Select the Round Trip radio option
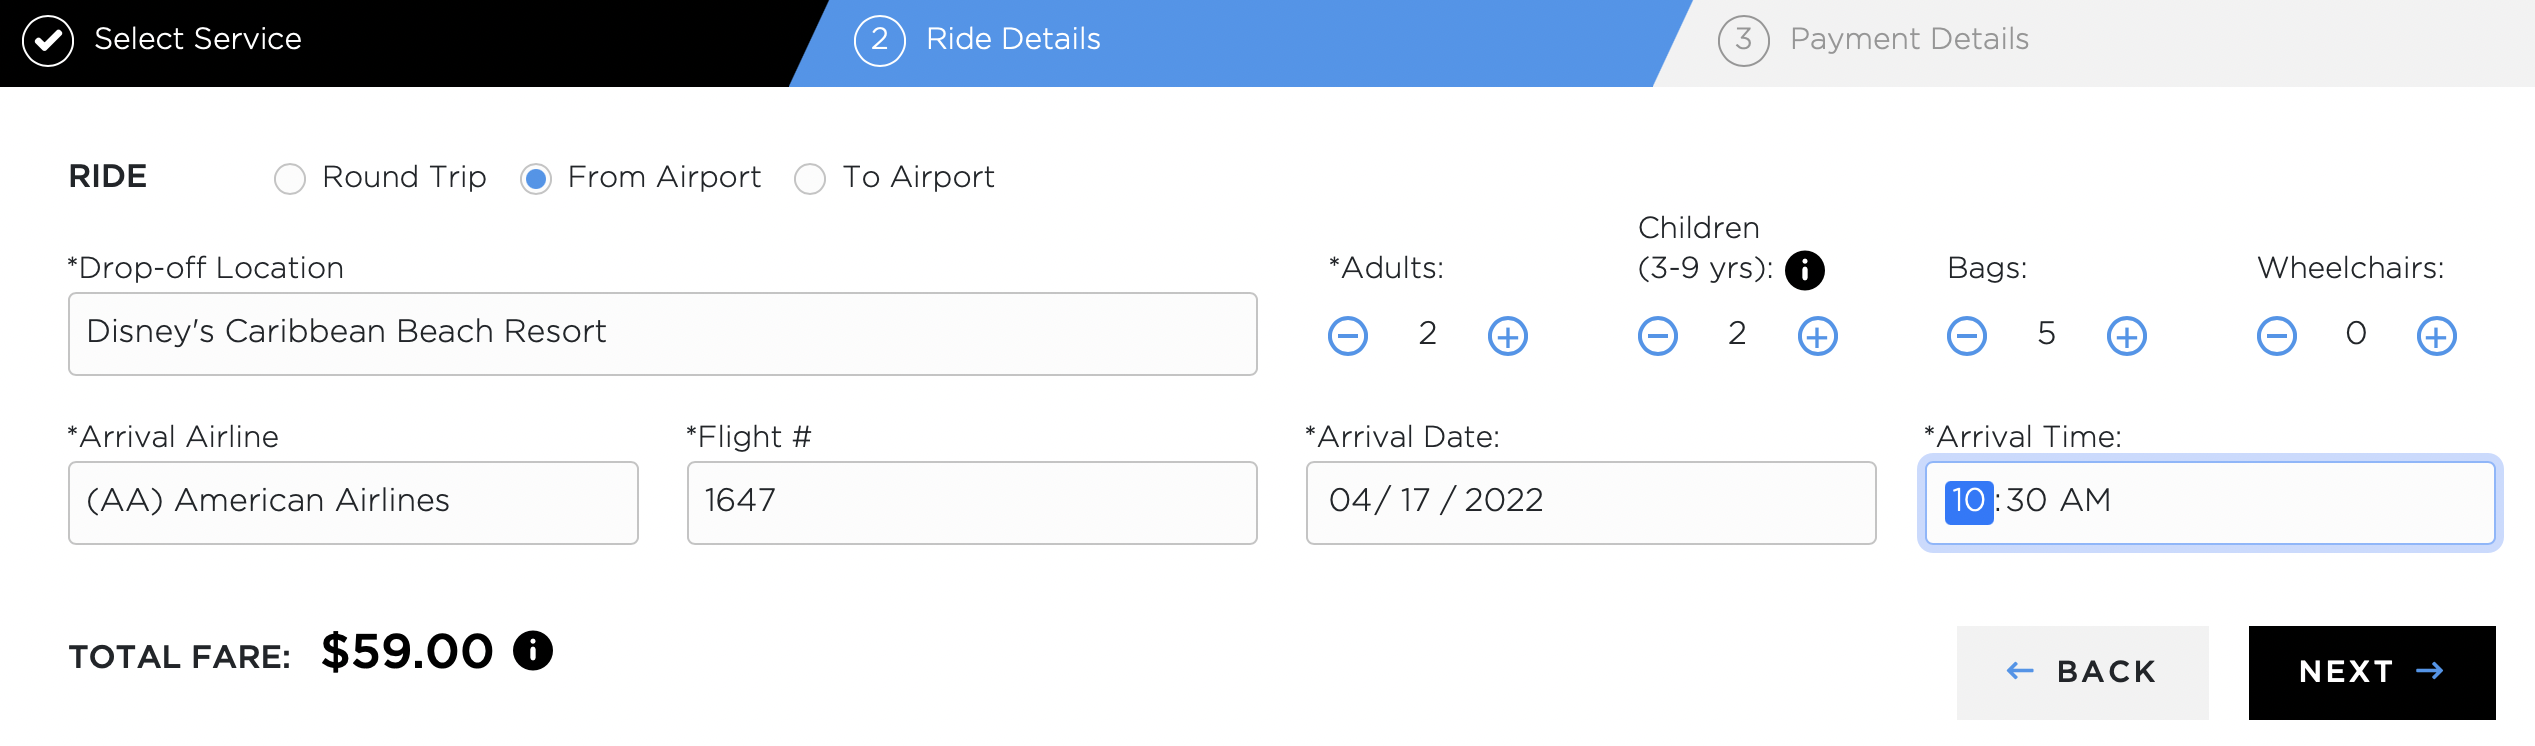The height and width of the screenshot is (746, 2535). [290, 179]
